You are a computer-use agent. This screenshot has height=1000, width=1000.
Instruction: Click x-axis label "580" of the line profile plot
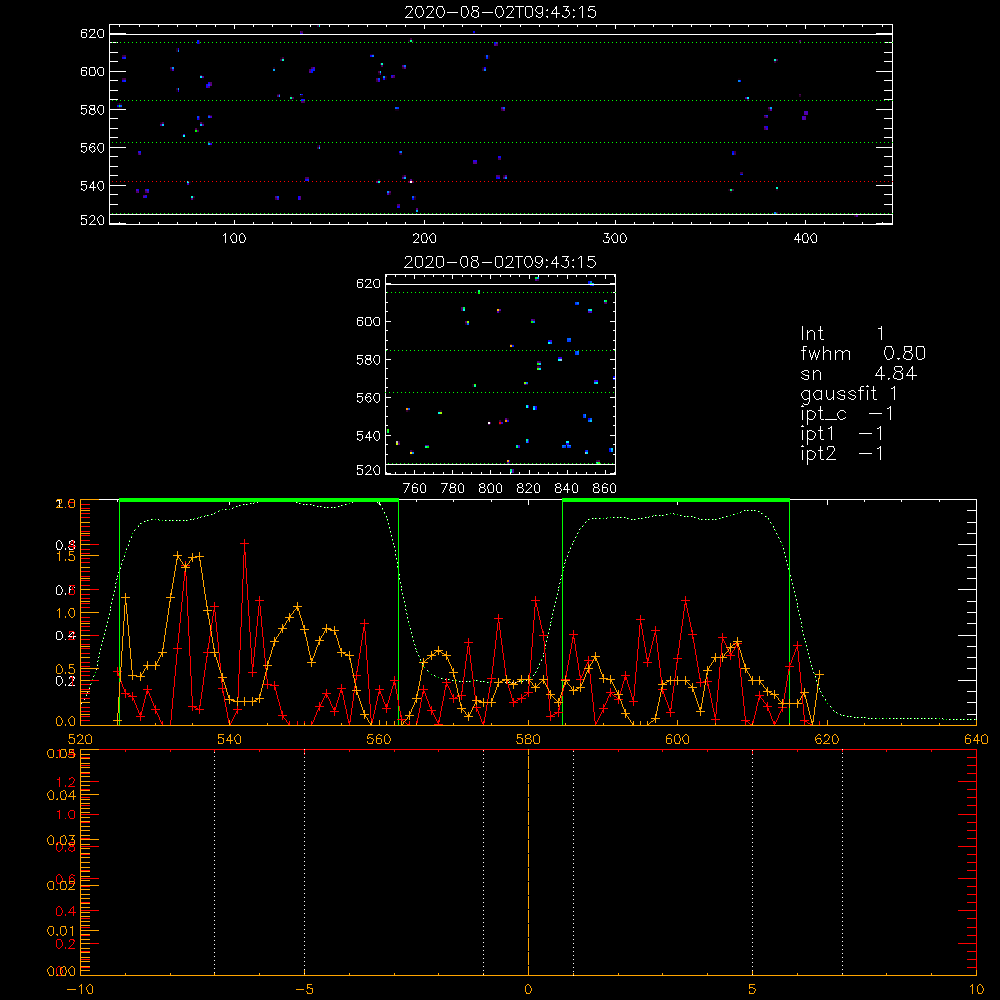(528, 740)
